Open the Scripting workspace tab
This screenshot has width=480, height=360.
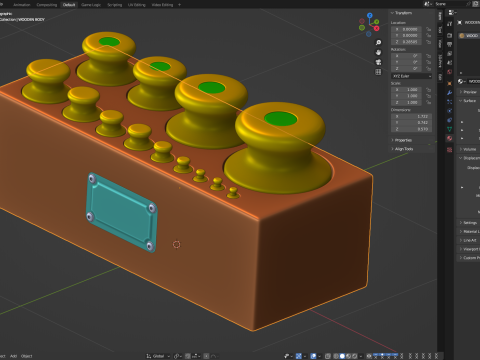coord(114,5)
